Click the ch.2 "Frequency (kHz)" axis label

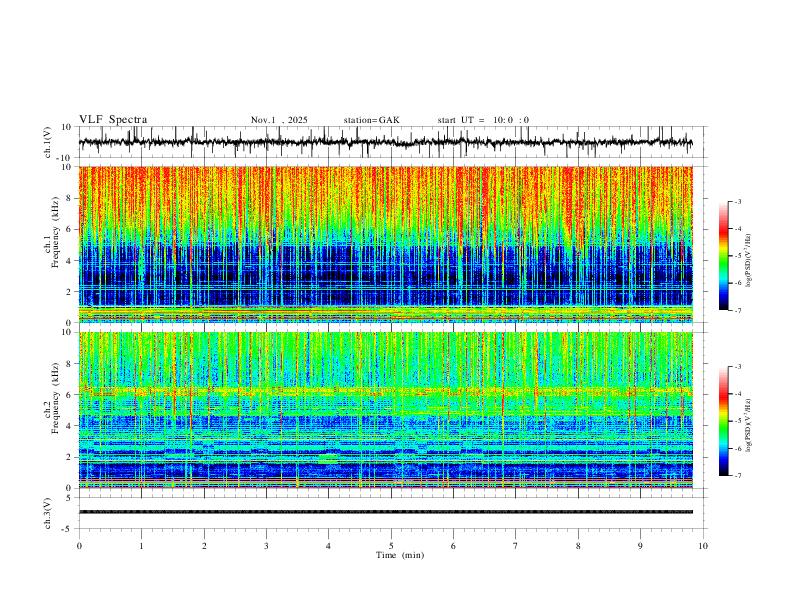pos(56,398)
